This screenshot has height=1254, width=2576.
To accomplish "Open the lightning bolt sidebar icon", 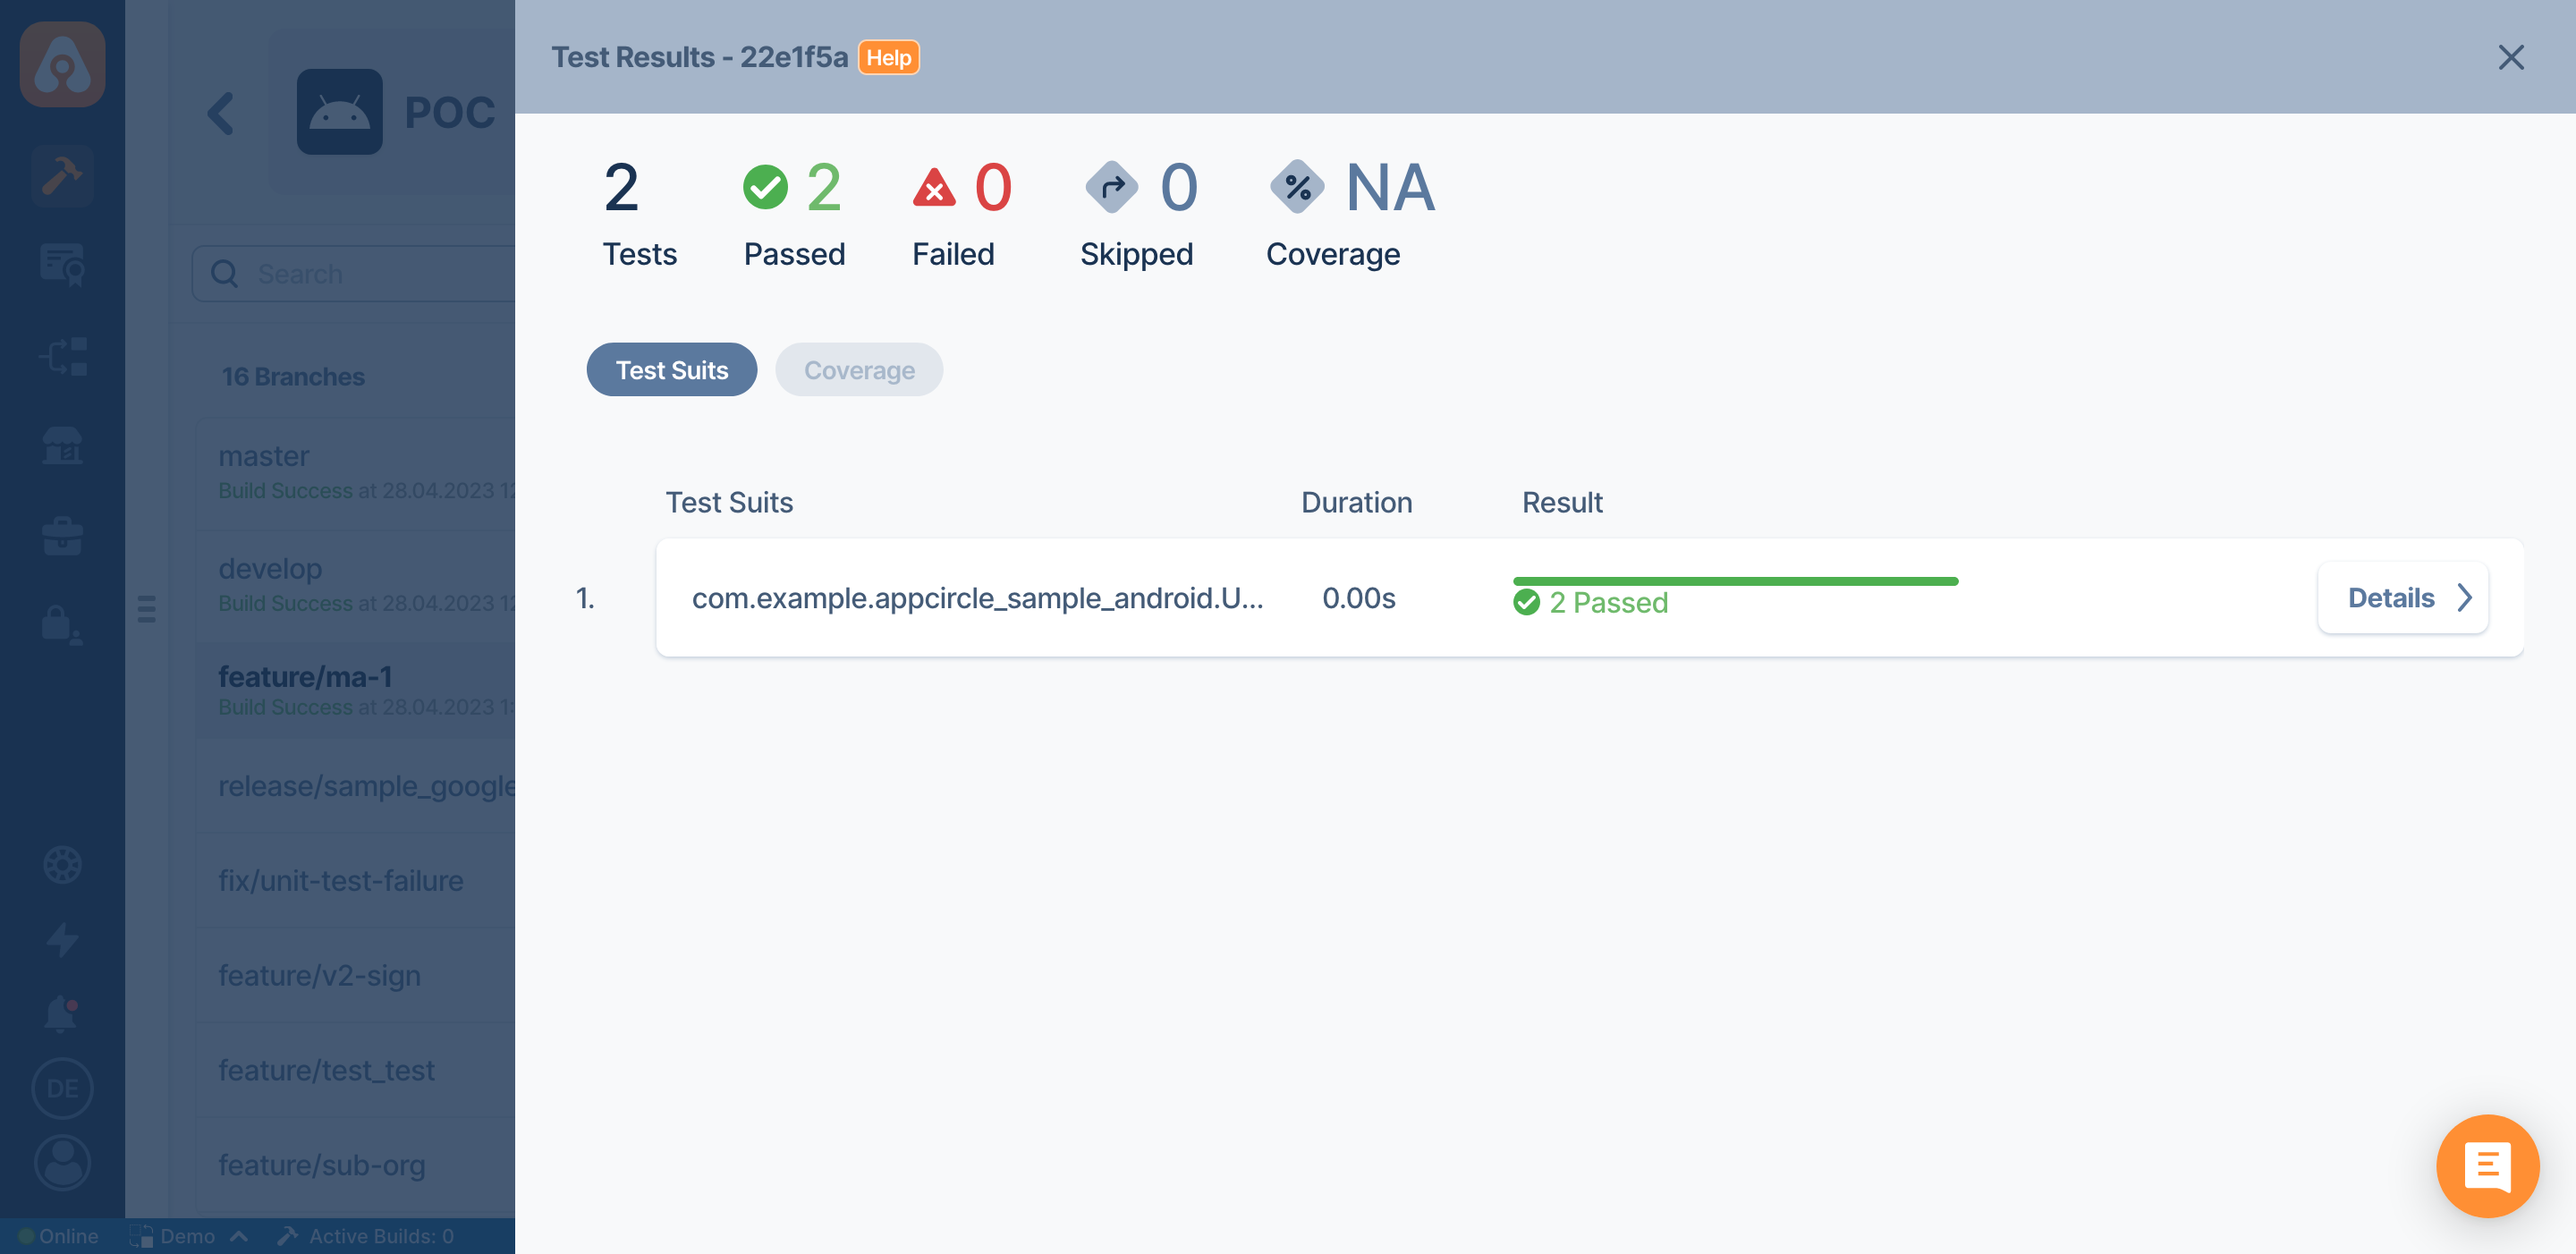I will pyautogui.click(x=62, y=939).
